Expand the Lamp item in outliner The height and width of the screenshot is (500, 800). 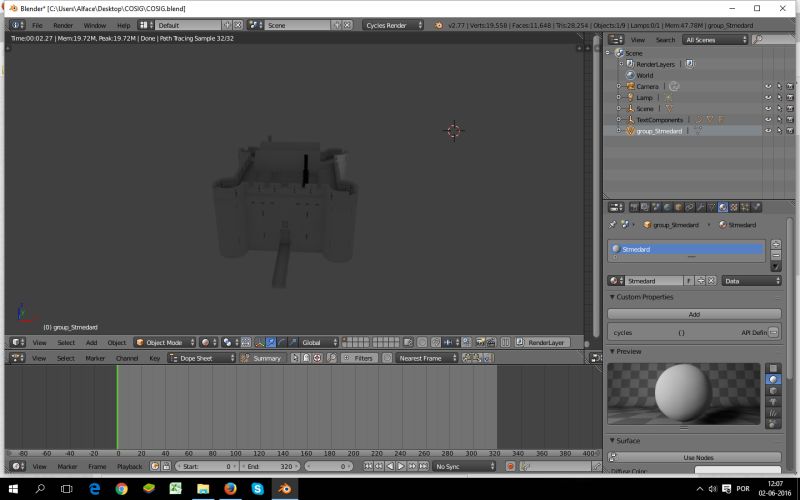(x=618, y=97)
